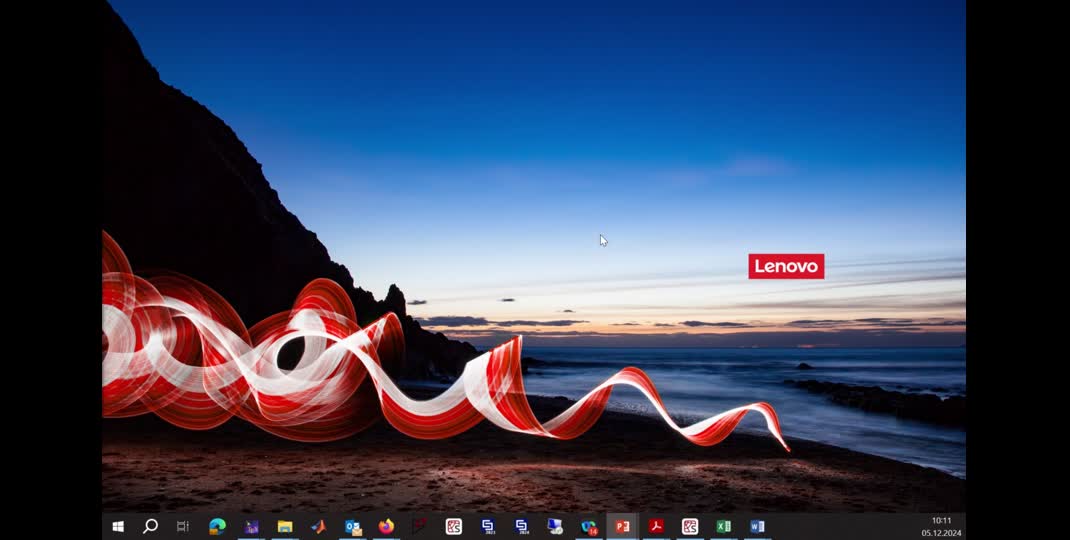
Task: Switch to Outlook in the taskbar
Action: pos(352,526)
